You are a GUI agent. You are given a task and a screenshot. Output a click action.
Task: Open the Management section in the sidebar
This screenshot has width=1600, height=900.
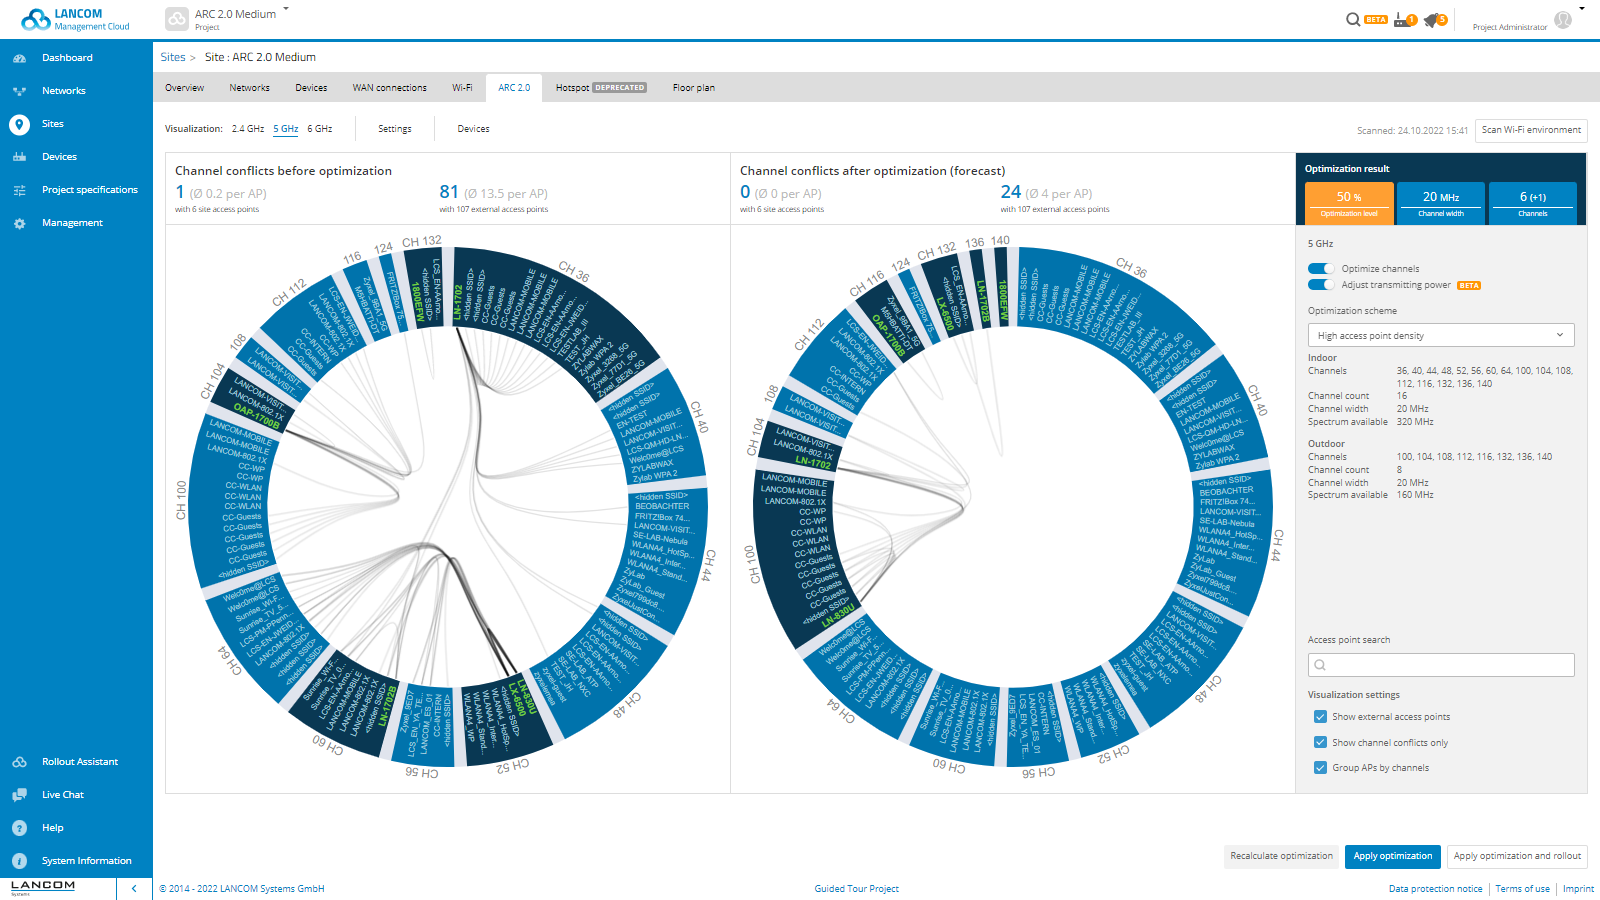tap(73, 222)
